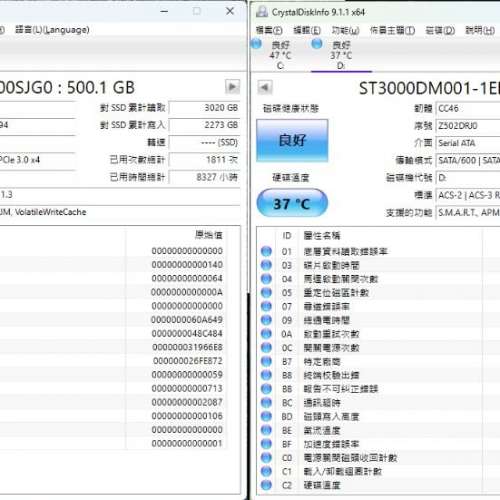
Task: Open the 編輯(E) Edit menu
Action: coord(307,30)
